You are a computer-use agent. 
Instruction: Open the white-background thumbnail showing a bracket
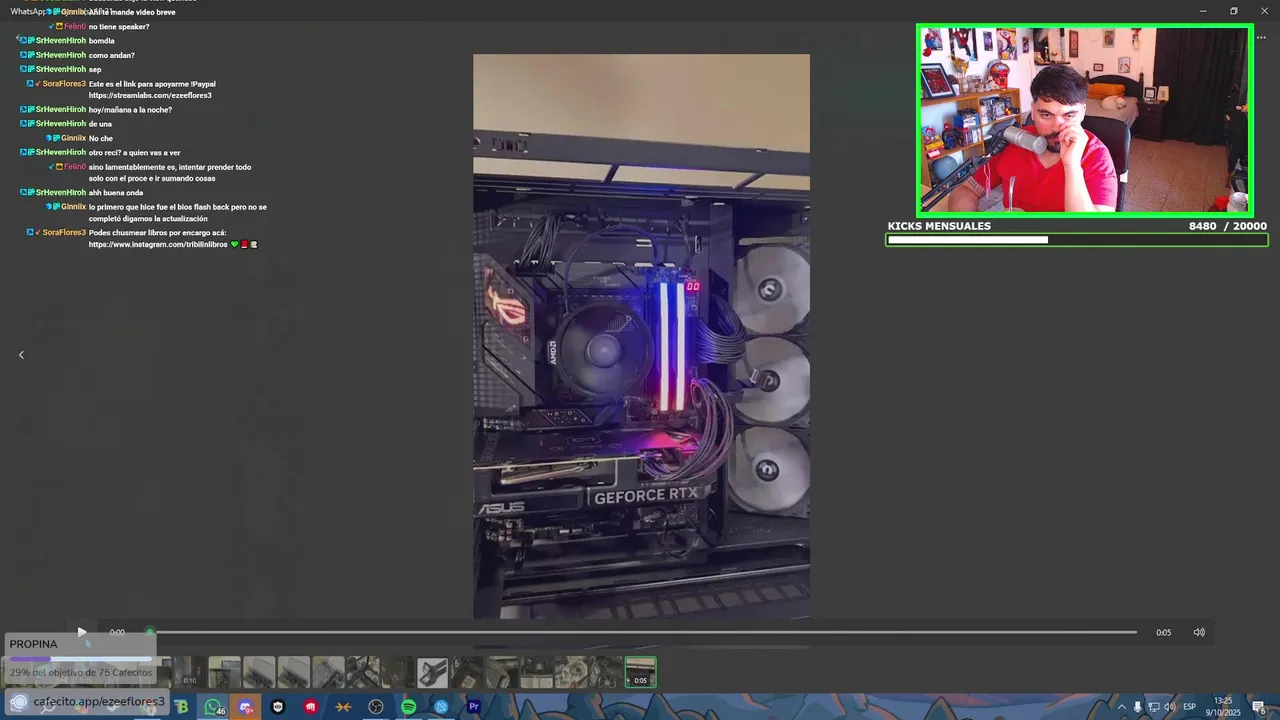tap(432, 672)
